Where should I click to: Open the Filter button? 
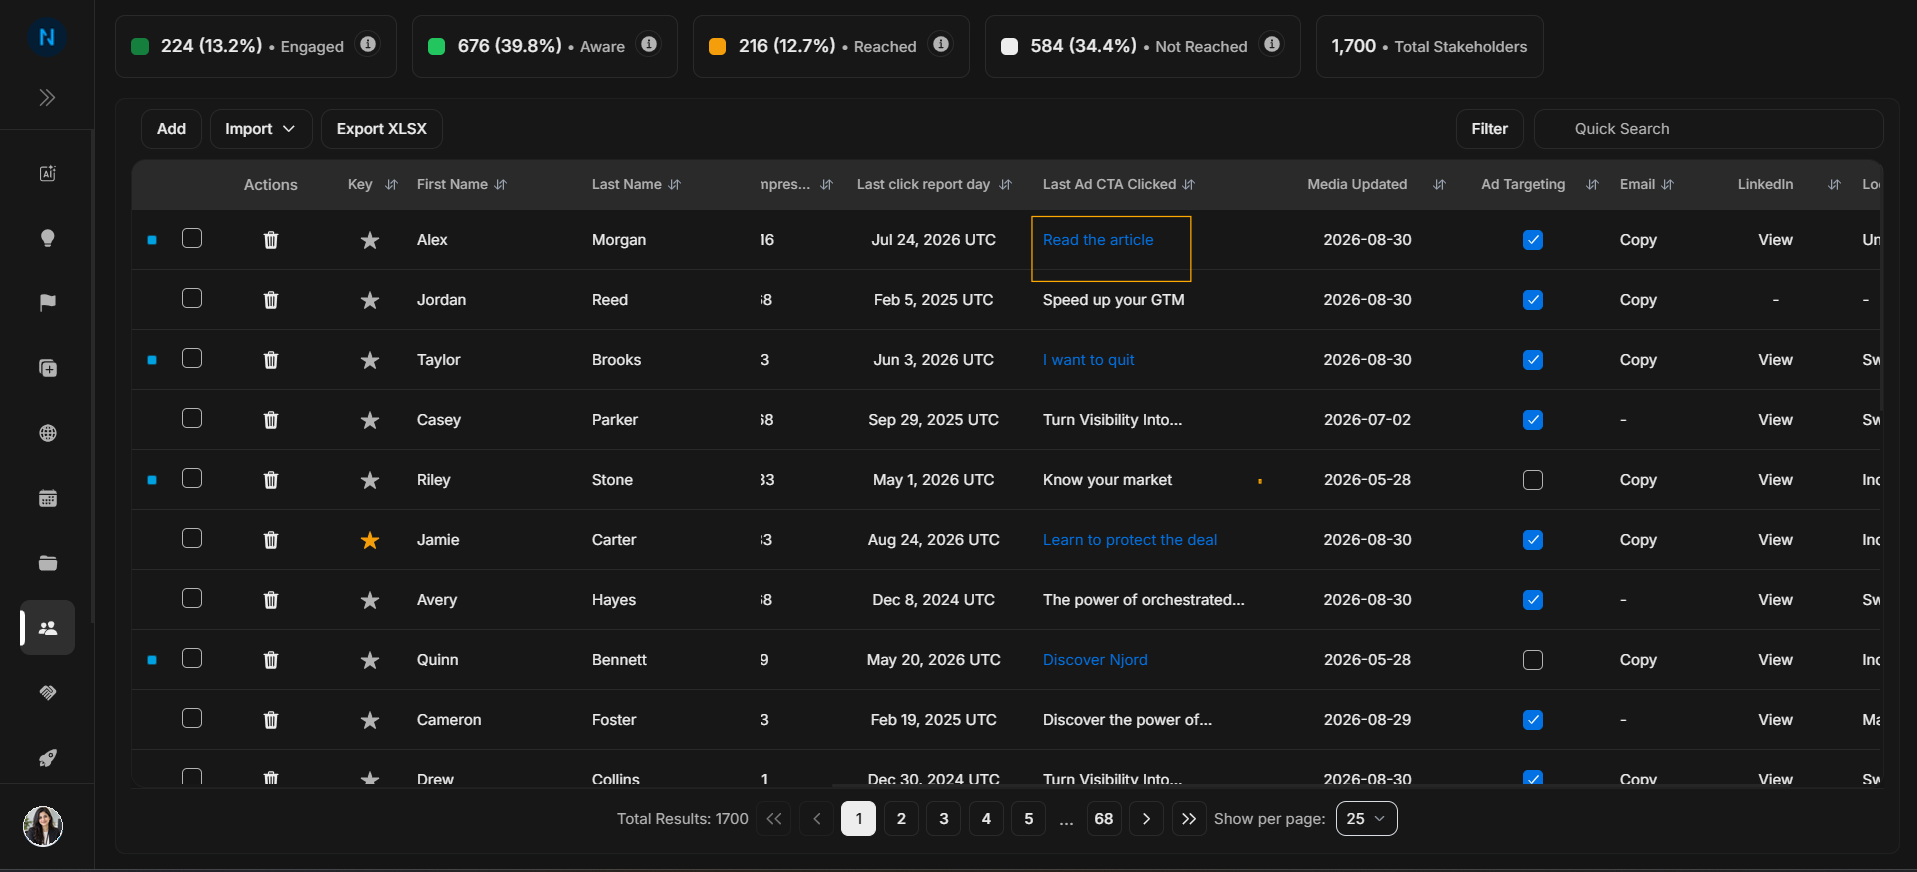(x=1489, y=129)
